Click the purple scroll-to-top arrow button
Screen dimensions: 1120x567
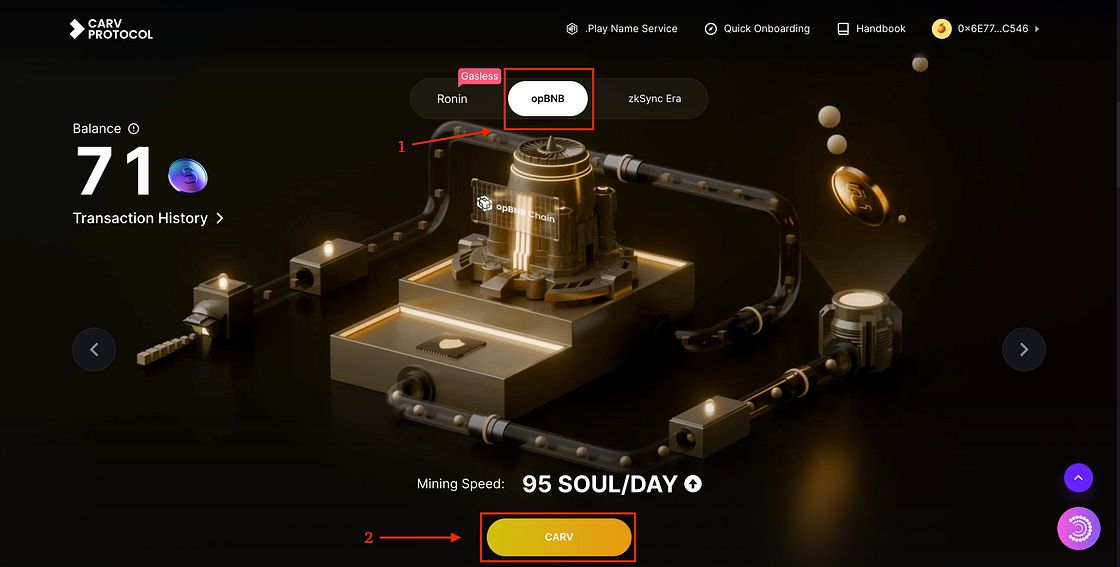pos(1079,478)
